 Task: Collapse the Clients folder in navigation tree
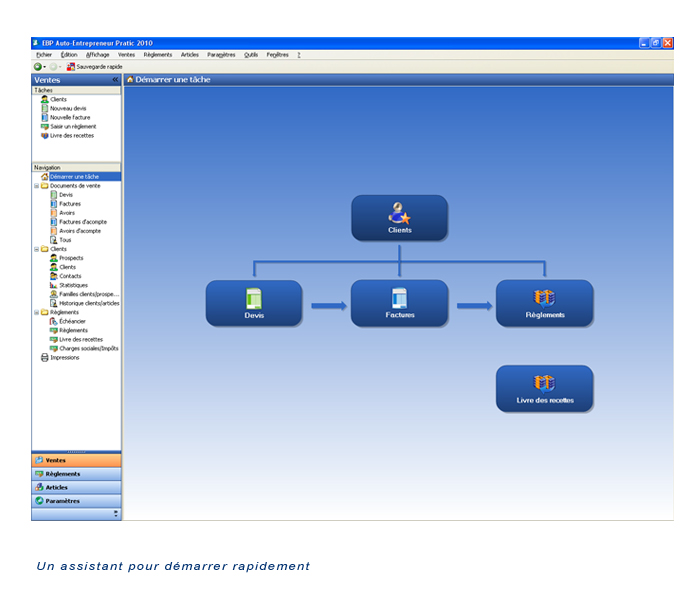tap(36, 249)
